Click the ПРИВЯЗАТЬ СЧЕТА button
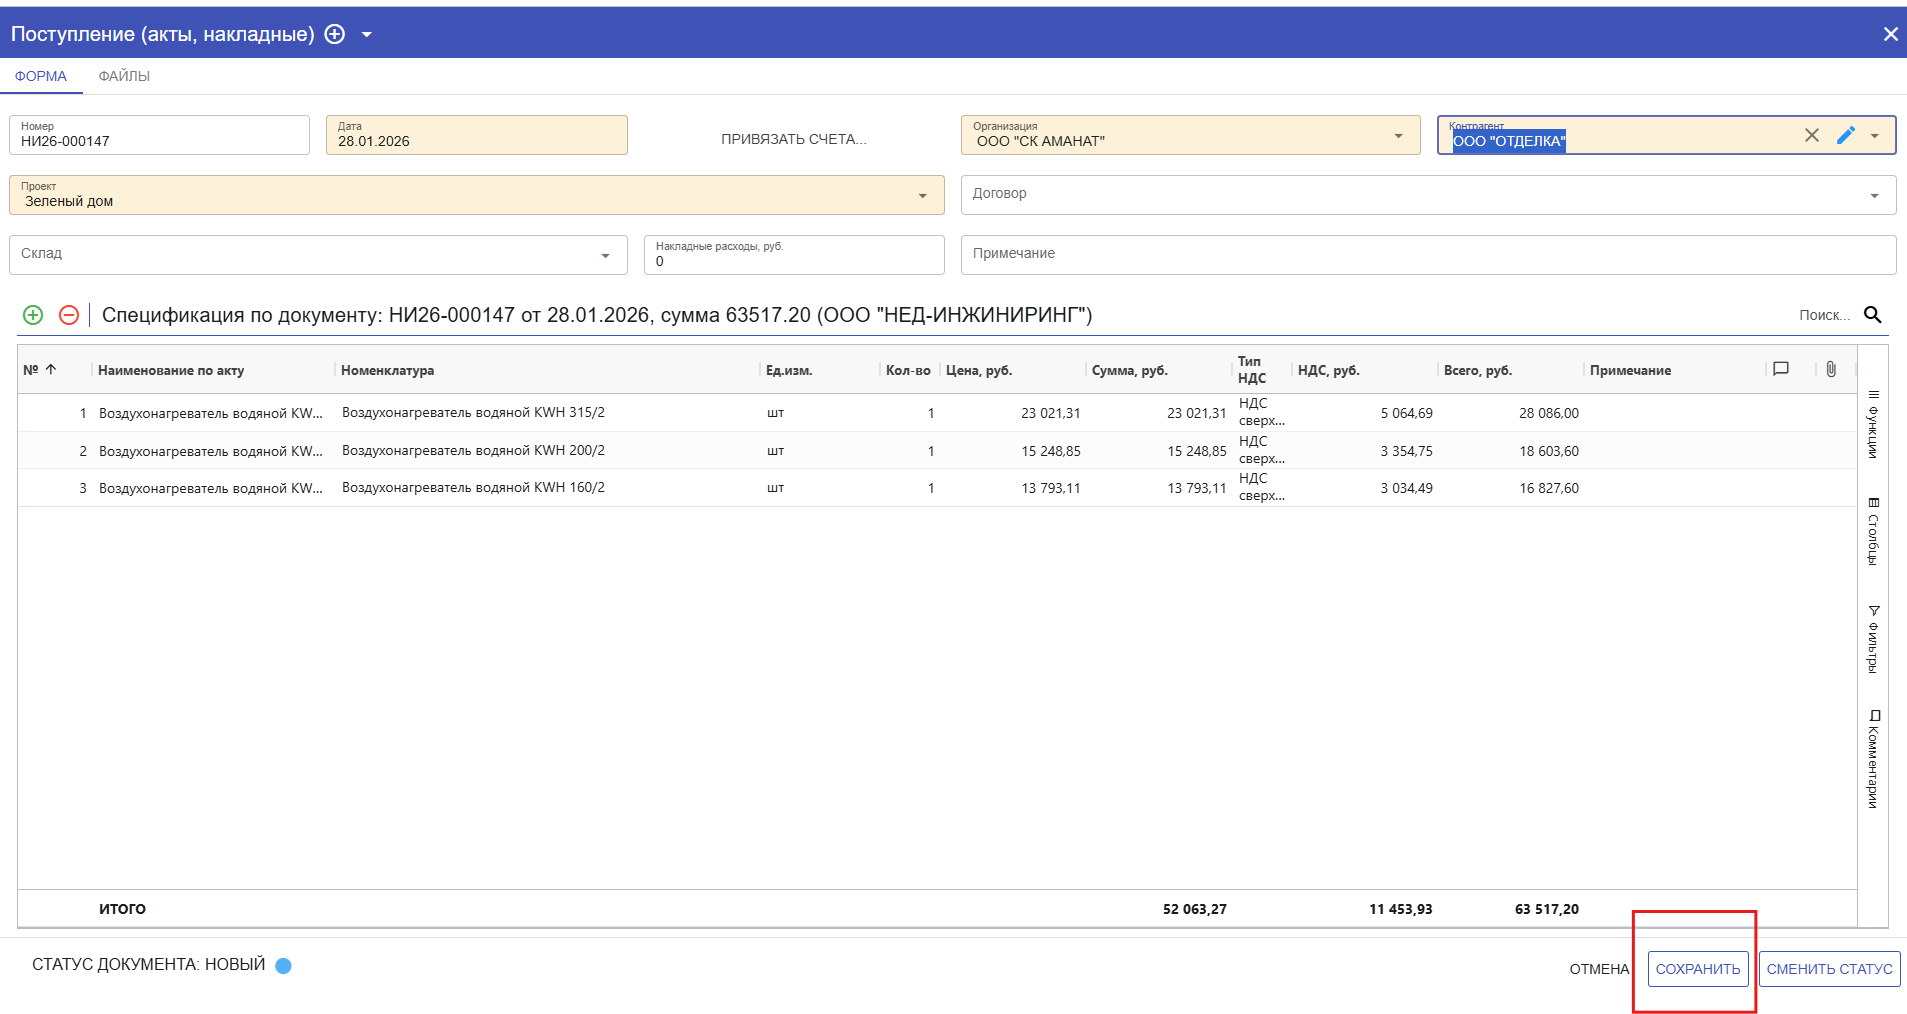The width and height of the screenshot is (1907, 1014). (794, 139)
